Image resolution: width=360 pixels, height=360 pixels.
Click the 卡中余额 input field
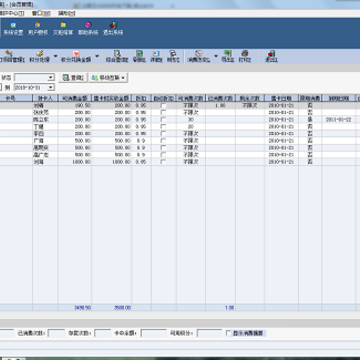154,333
